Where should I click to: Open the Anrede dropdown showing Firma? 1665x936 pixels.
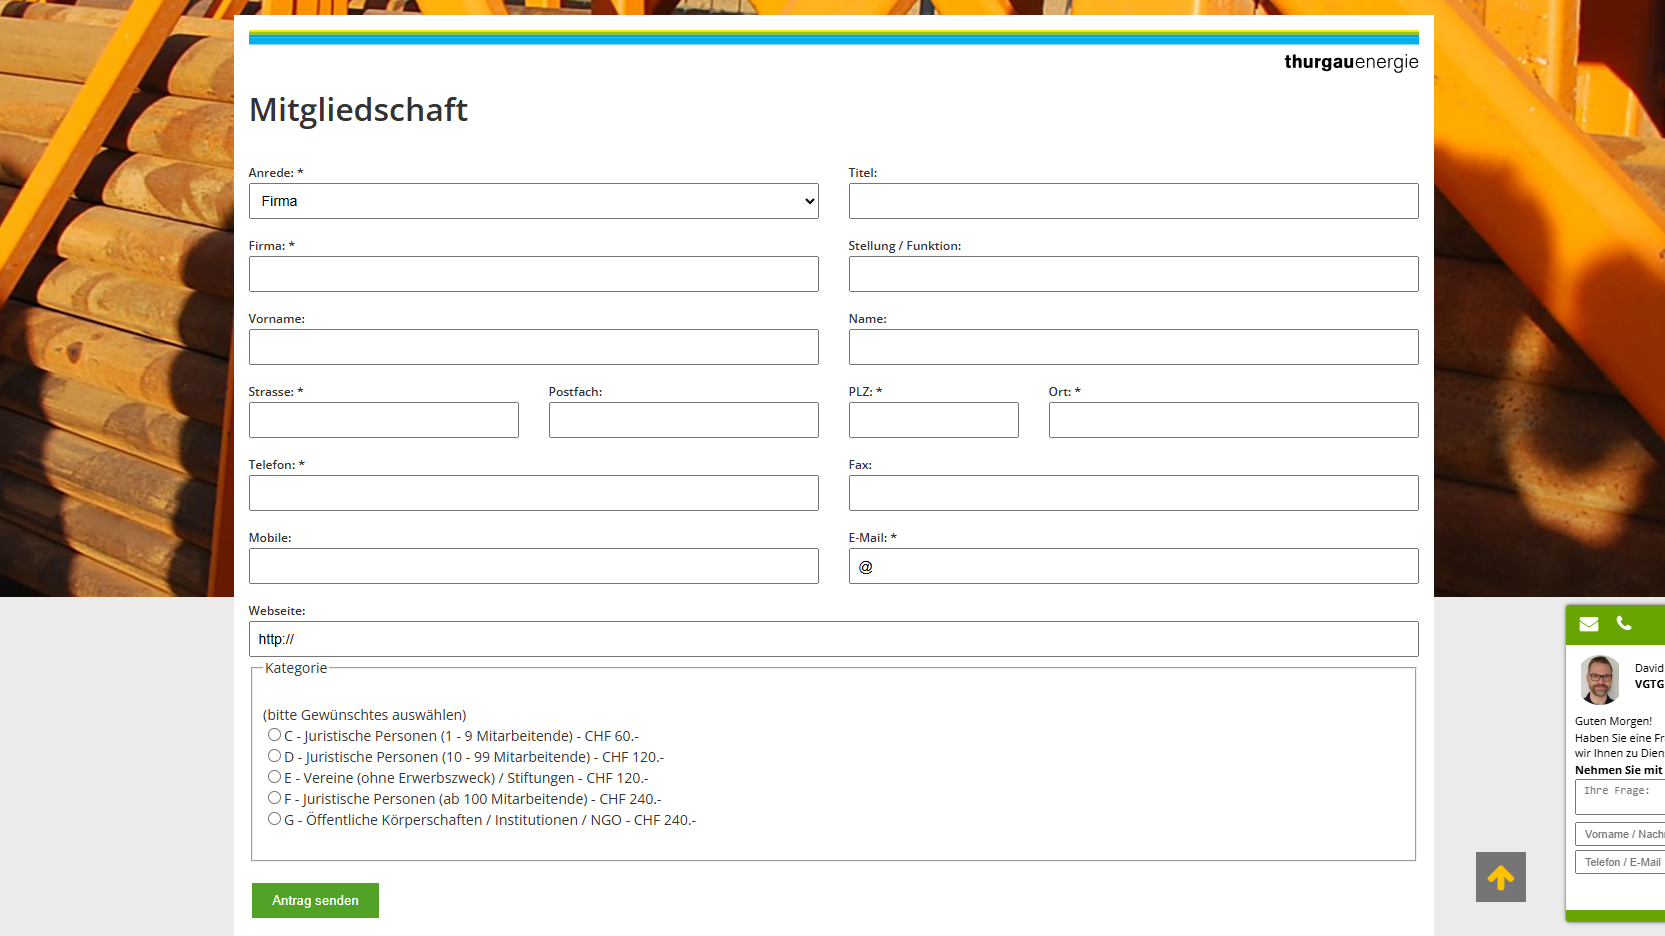534,201
